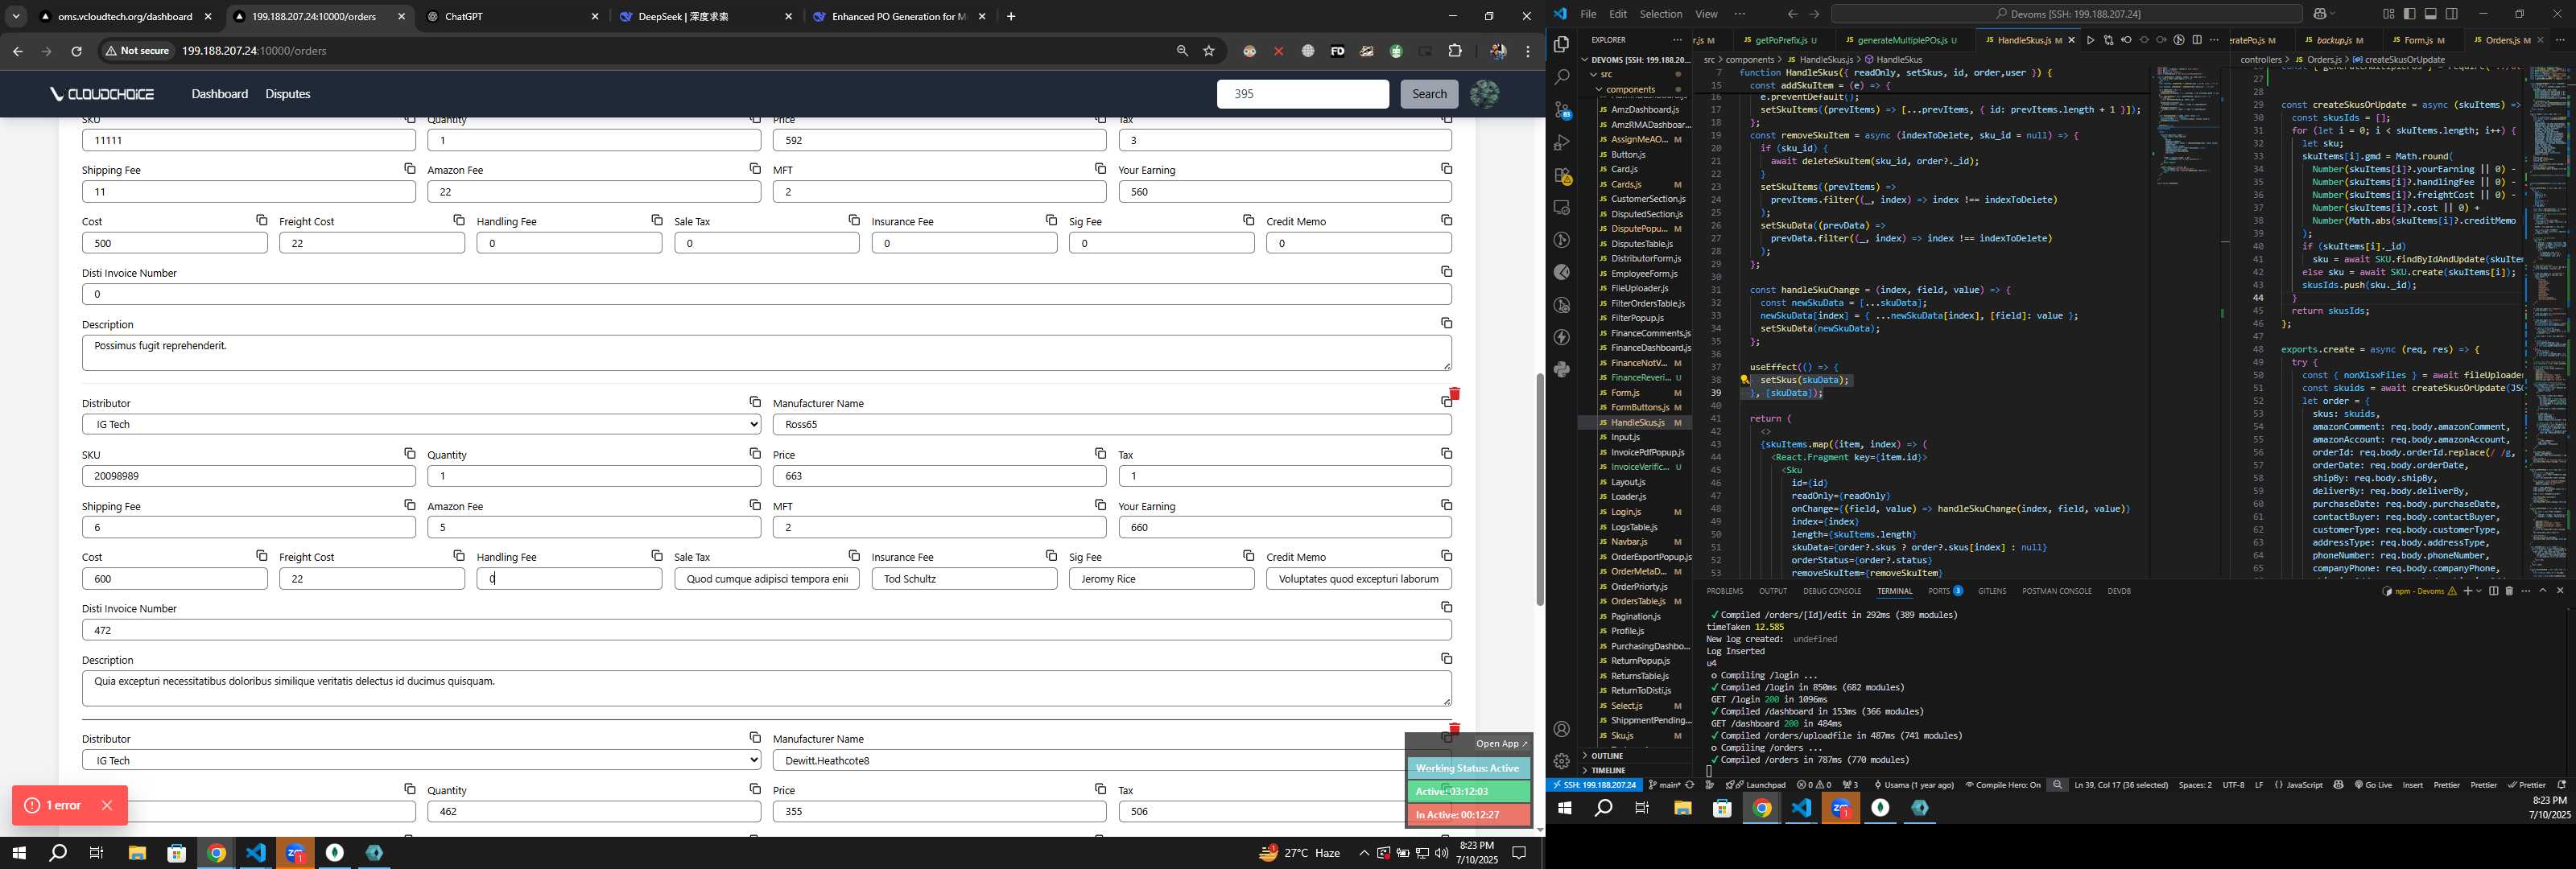Maximize the terminal panel with up chevron
Image resolution: width=2576 pixels, height=869 pixels.
(2543, 591)
